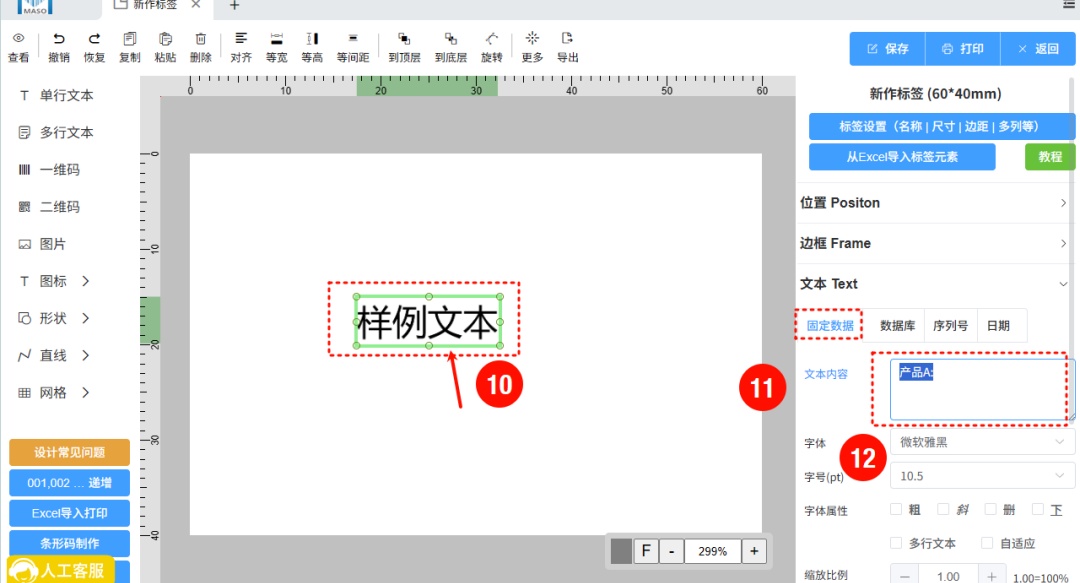This screenshot has width=1080, height=583.
Task: Click the 保存 save button
Action: pos(888,49)
